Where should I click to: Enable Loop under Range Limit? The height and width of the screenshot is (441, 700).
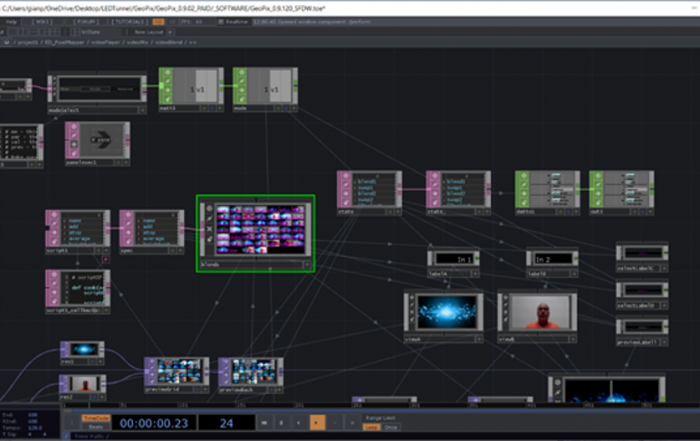click(x=371, y=427)
